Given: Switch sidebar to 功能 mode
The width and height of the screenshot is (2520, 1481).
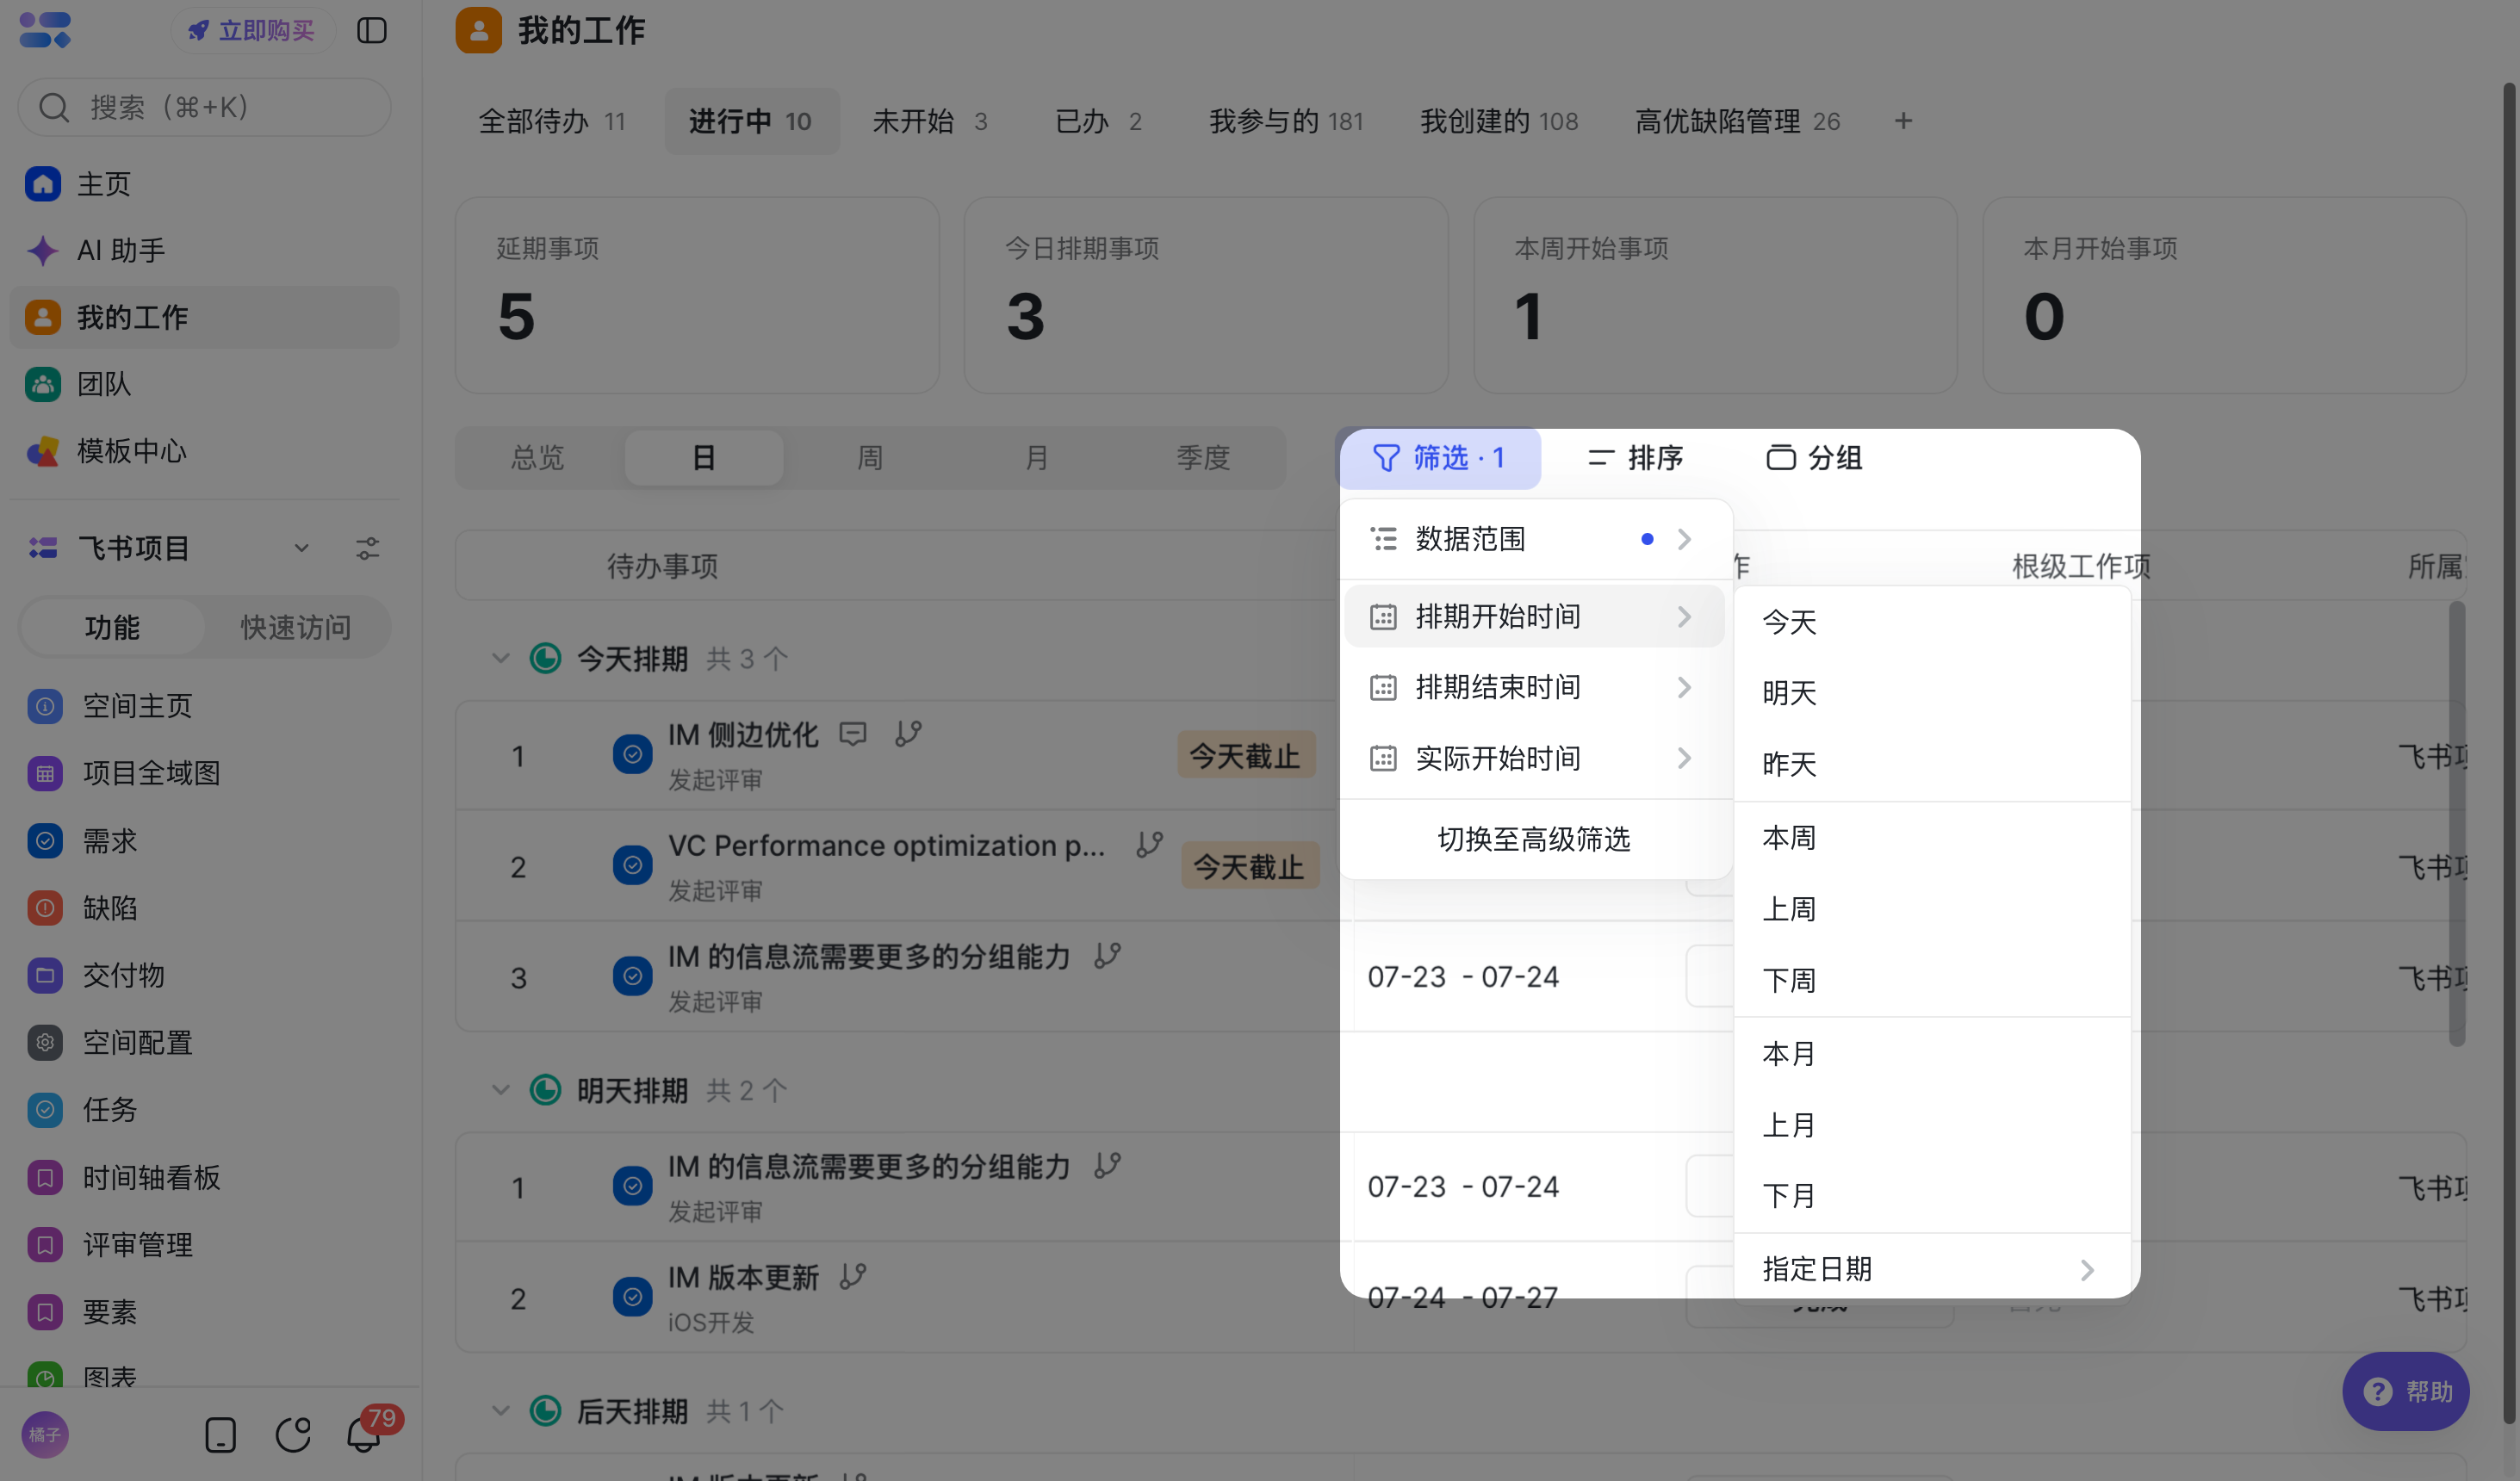Looking at the screenshot, I should tap(112, 627).
